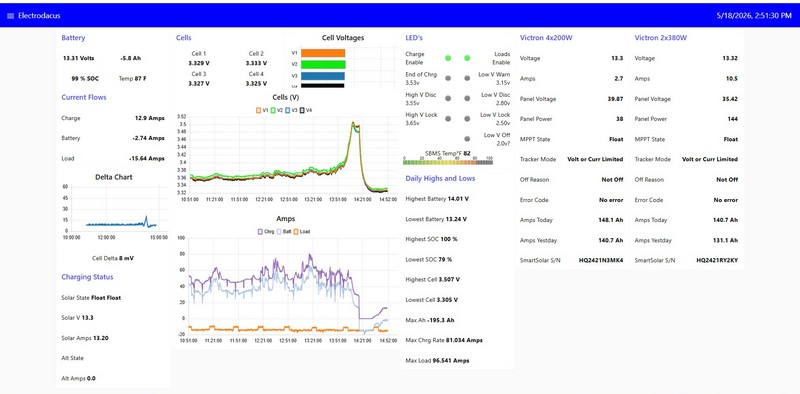Toggle the Batt series in Amps legend
800x394 pixels.
click(285, 232)
